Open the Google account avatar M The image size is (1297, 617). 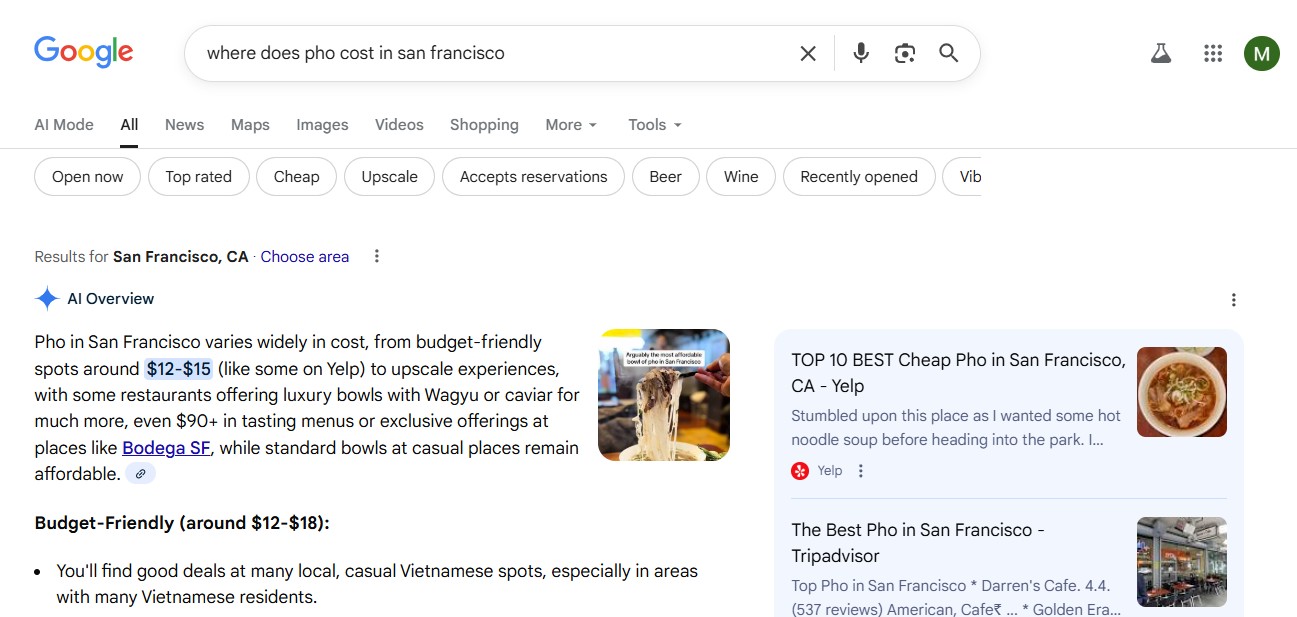[x=1262, y=54]
